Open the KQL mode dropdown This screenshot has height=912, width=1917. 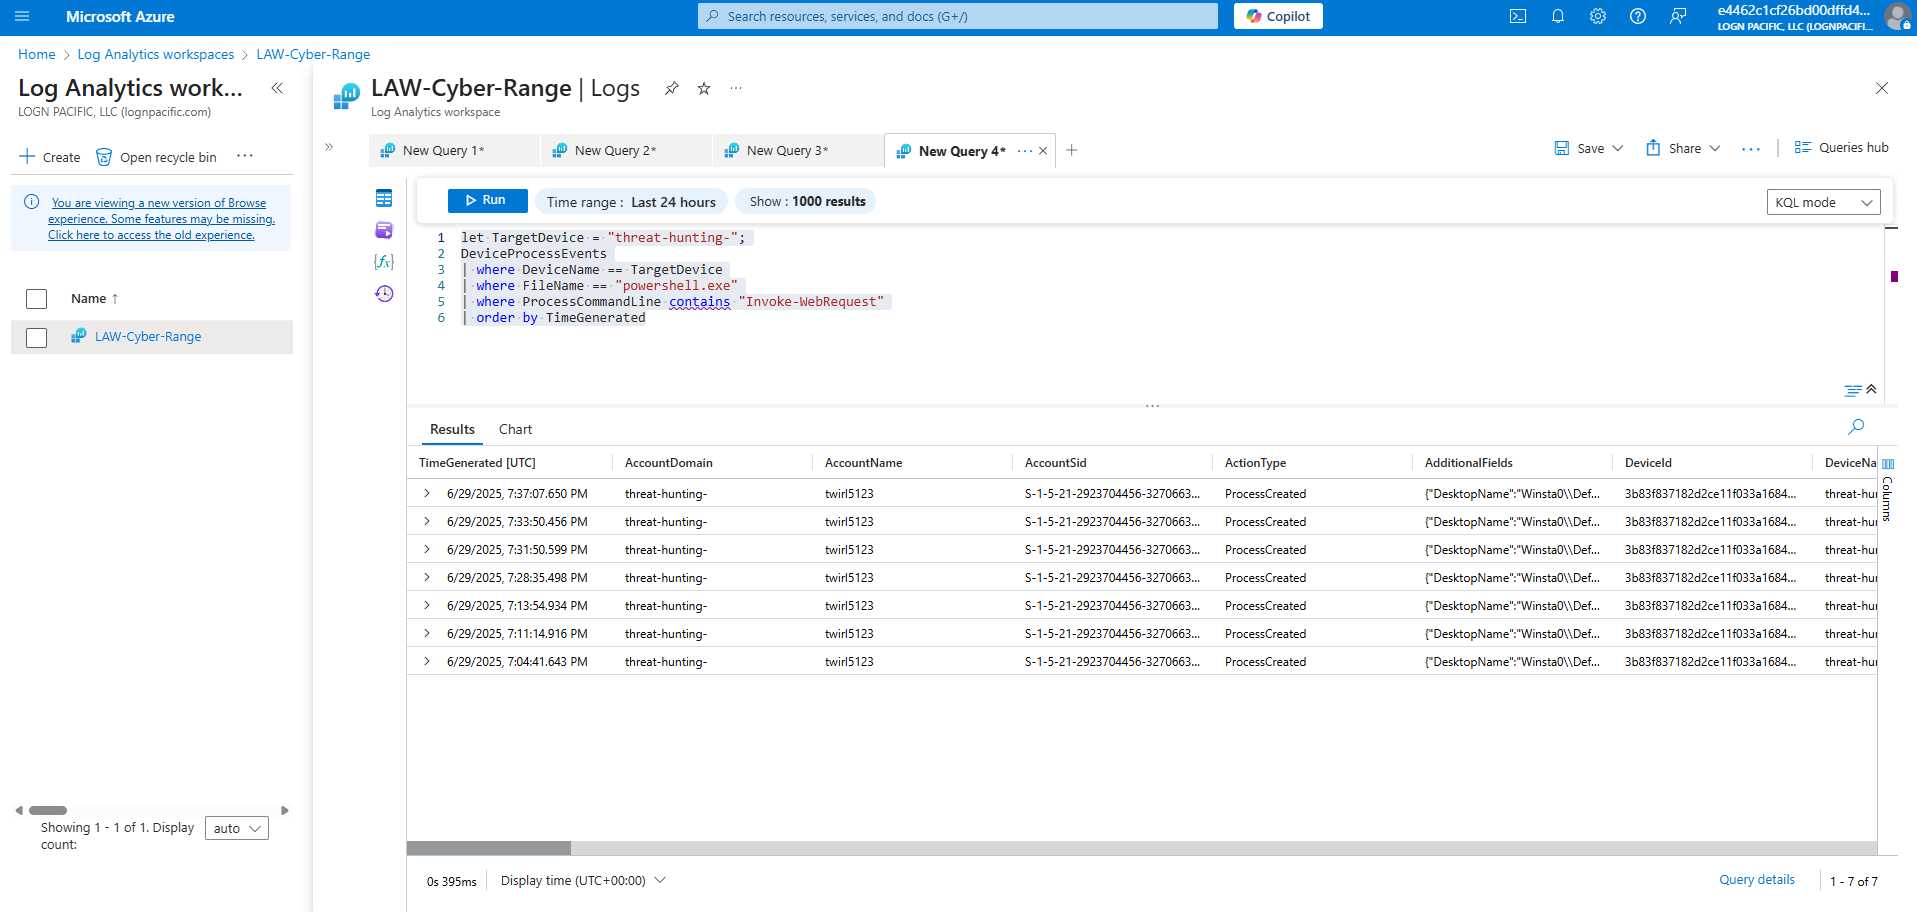pyautogui.click(x=1823, y=202)
